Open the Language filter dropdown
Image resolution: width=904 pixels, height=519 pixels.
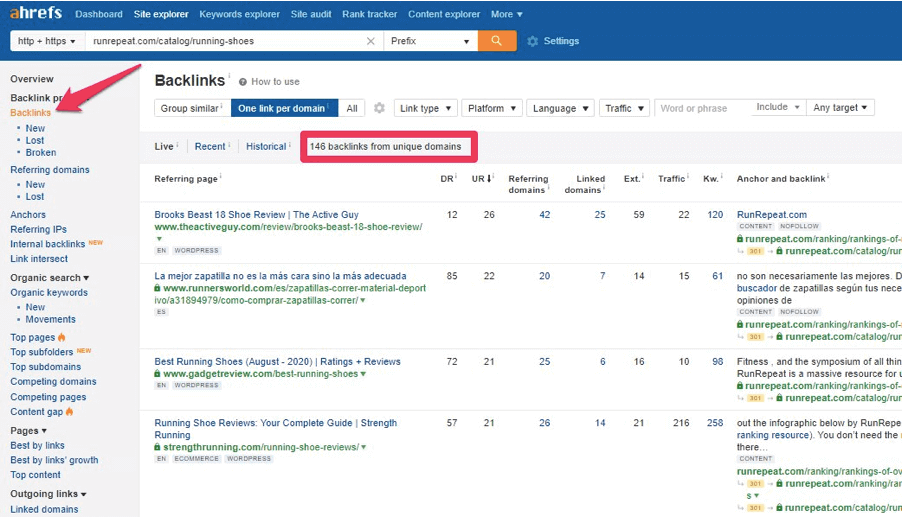point(560,108)
